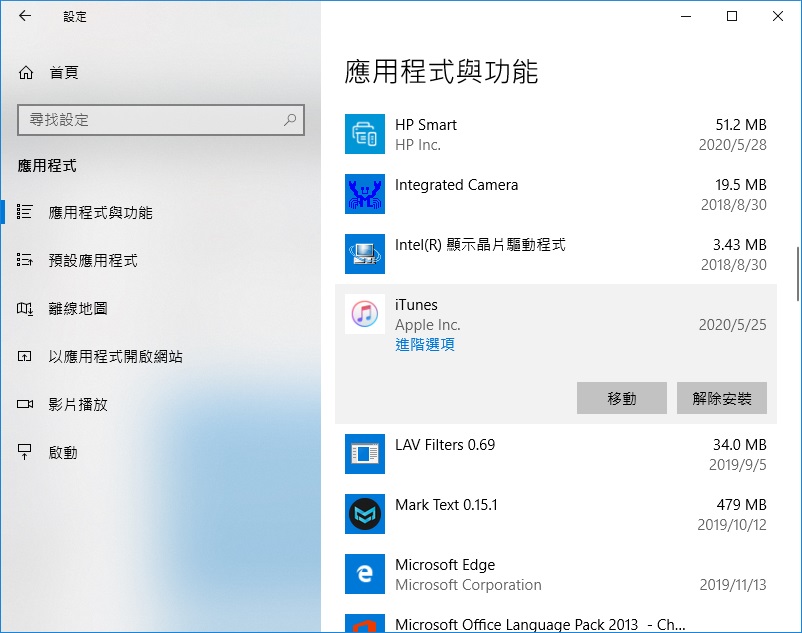This screenshot has width=802, height=633.
Task: Open the Home (首頁) icon
Action: [26, 73]
